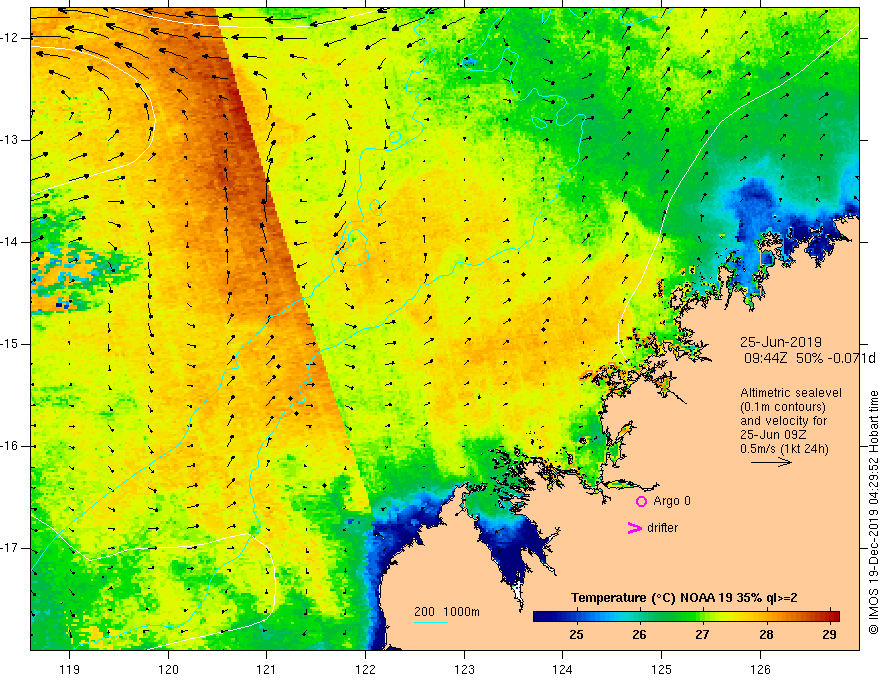880x680 pixels.
Task: Click the '09:44Z 50% -0.071d' text
Action: tap(810, 358)
